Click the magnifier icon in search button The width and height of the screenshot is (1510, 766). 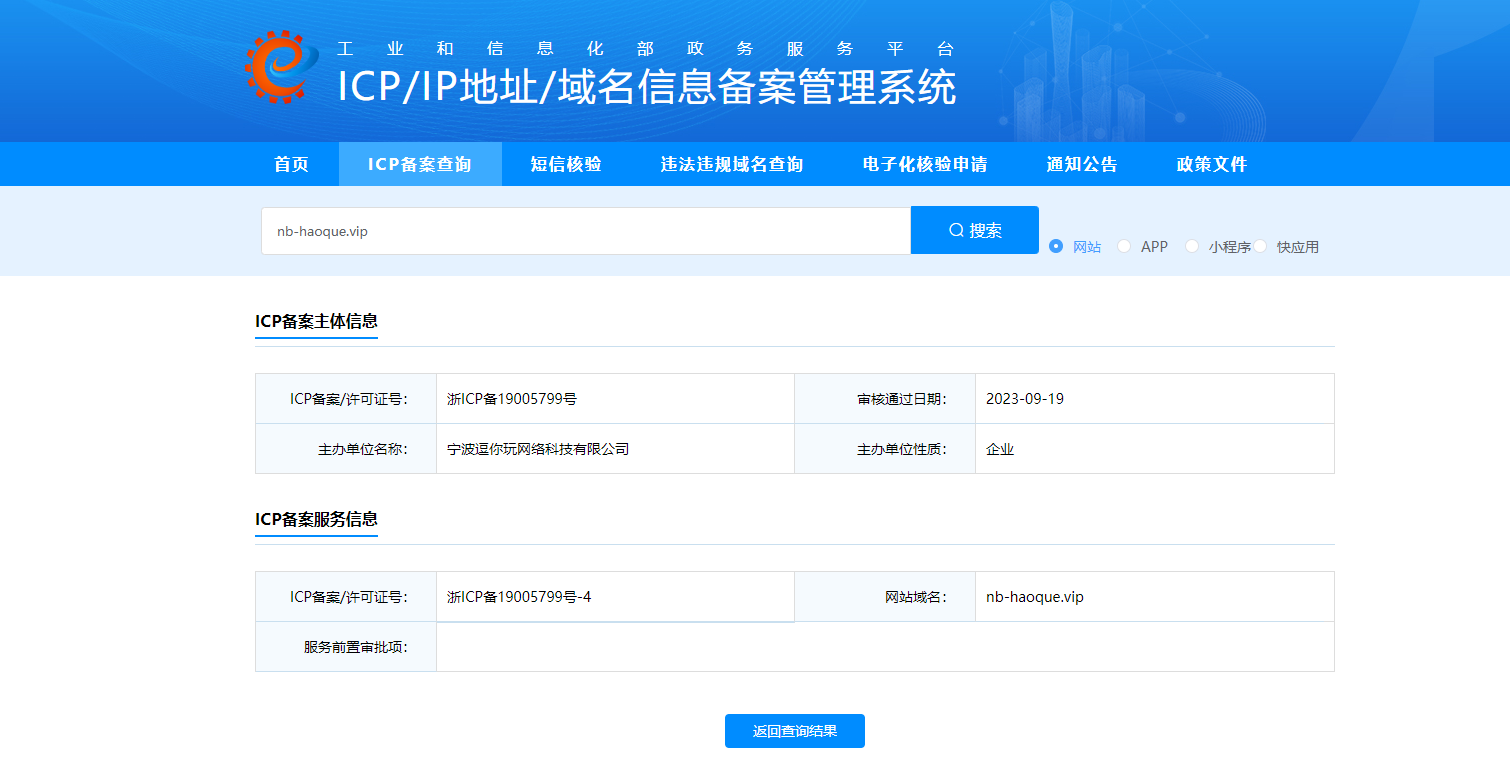point(956,230)
